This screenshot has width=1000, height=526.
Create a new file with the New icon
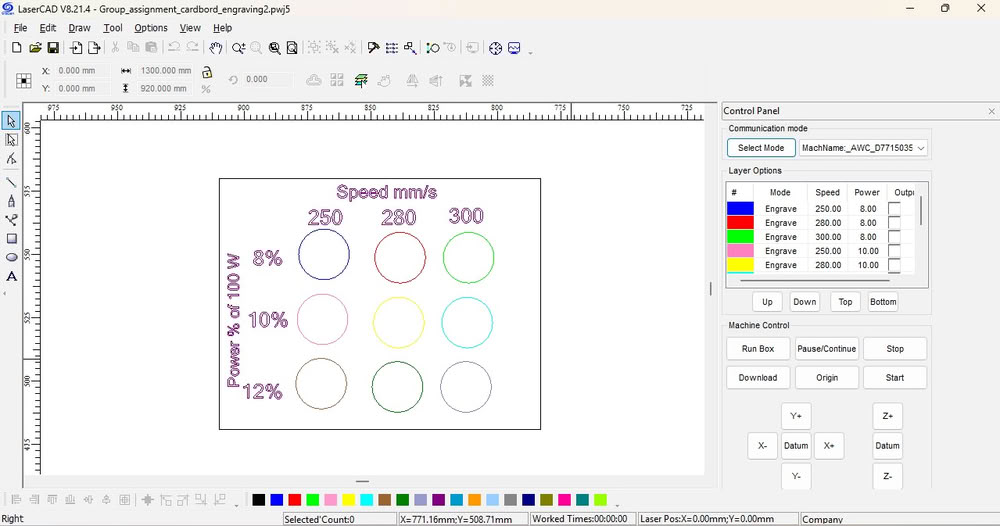(x=17, y=48)
